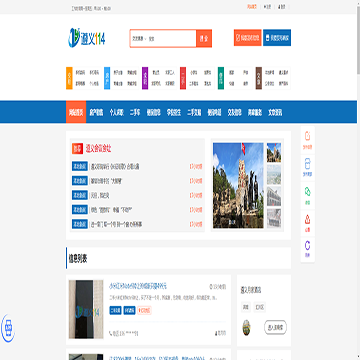Select the purple category block label

point(145,78)
